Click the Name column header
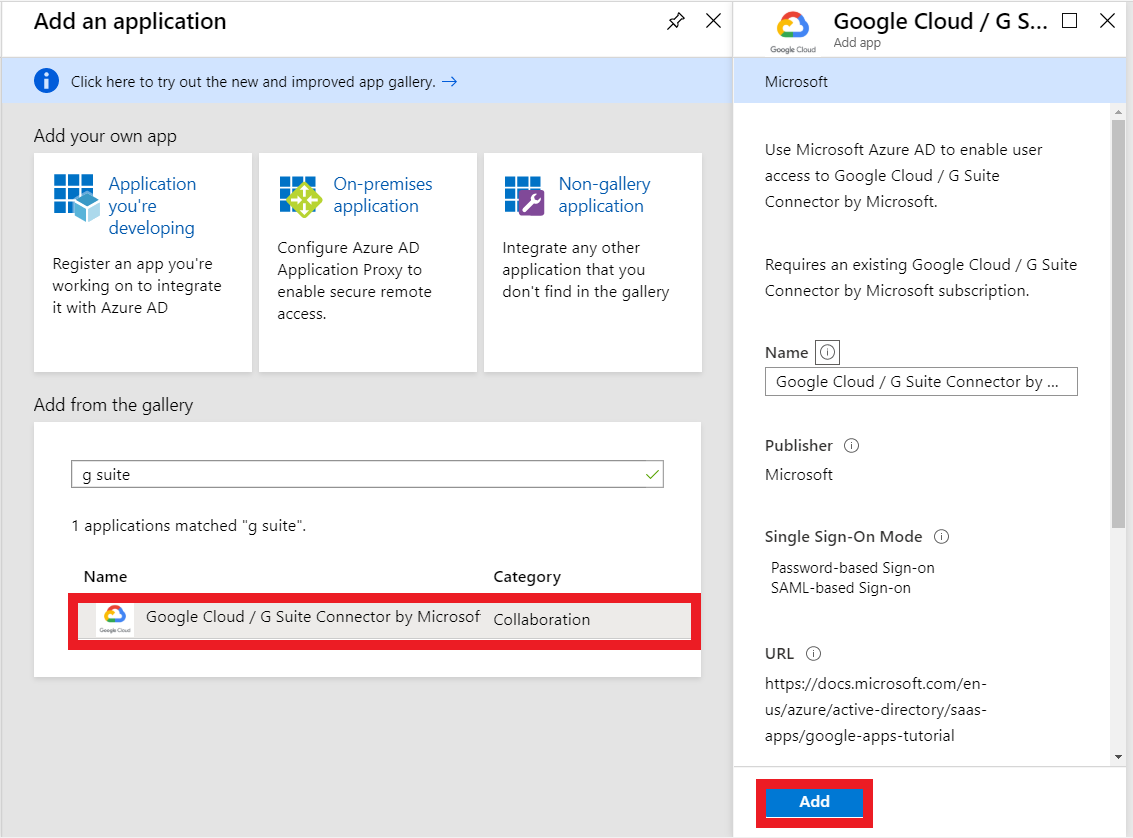This screenshot has height=838, width=1133. point(105,576)
